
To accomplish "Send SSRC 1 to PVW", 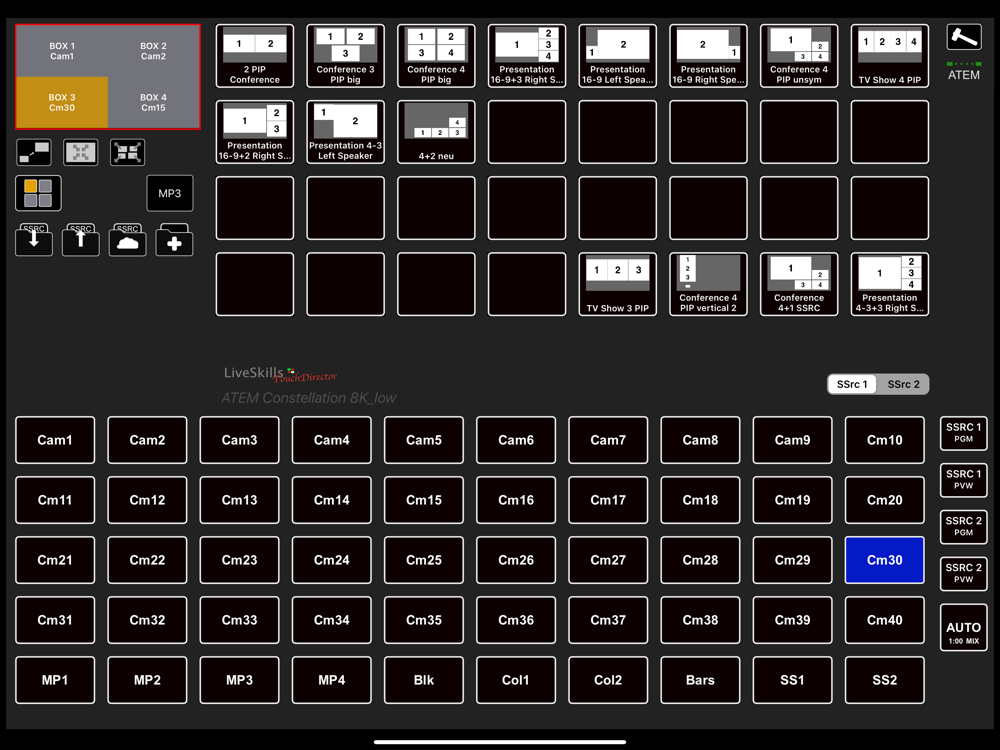I will click(963, 480).
